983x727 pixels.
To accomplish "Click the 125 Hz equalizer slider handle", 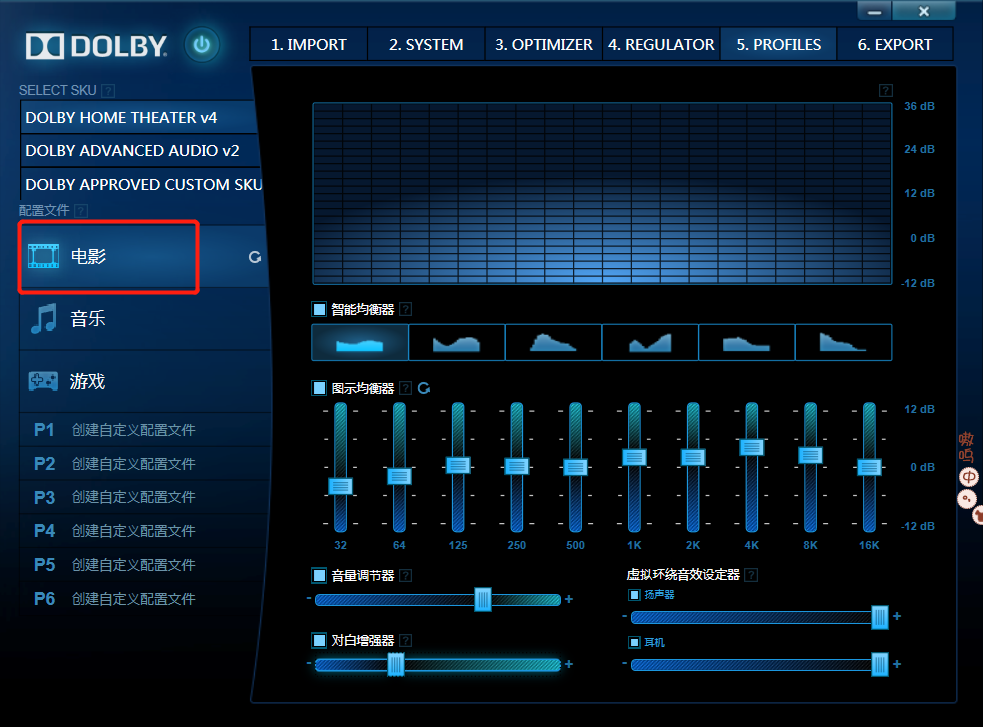I will pos(458,465).
